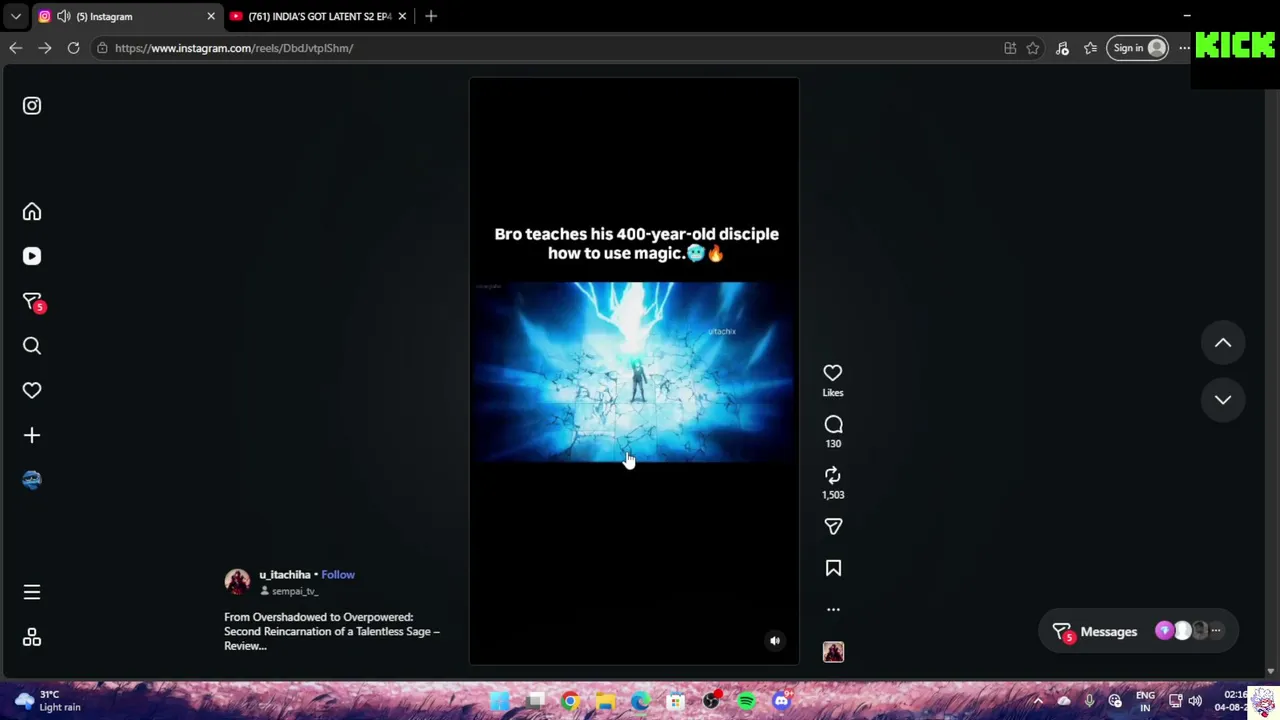The width and height of the screenshot is (1280, 720).
Task: Open u_itachiha profile picture
Action: (x=237, y=582)
